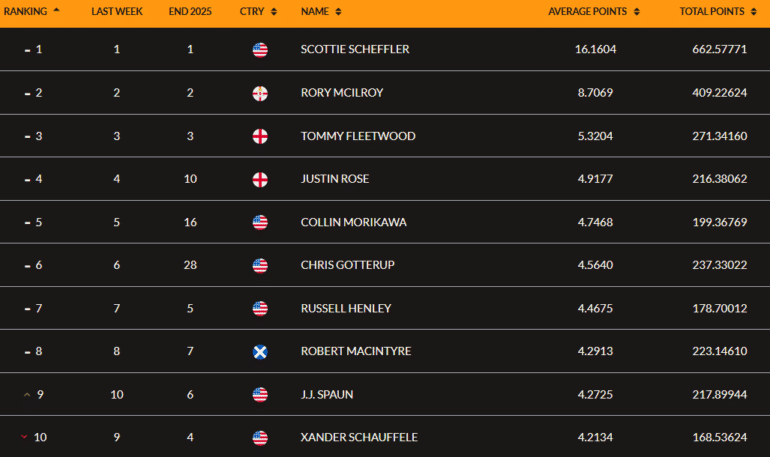Click Rory McIlroy's Northern Ireland flag icon

(x=260, y=93)
